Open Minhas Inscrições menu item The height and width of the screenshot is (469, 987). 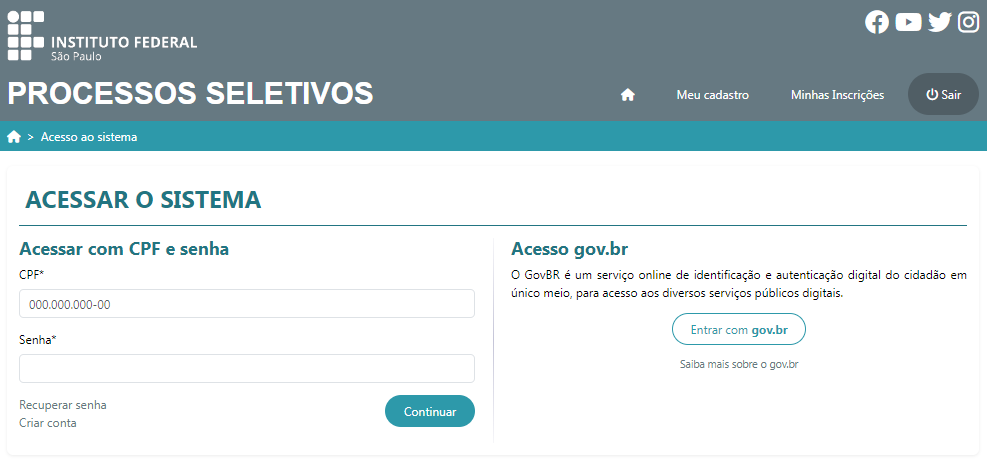(x=837, y=95)
